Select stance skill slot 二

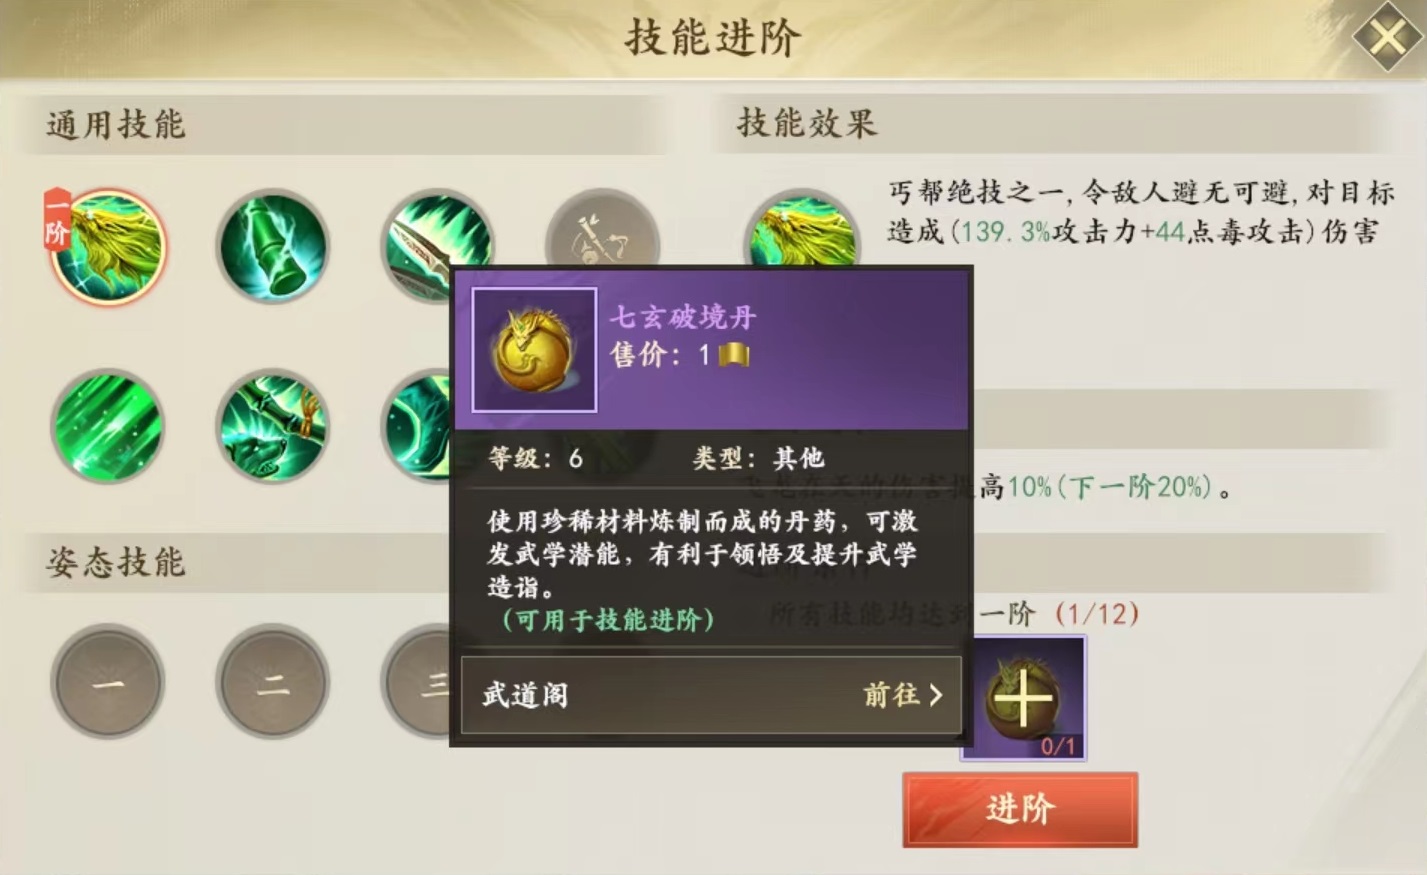(273, 682)
